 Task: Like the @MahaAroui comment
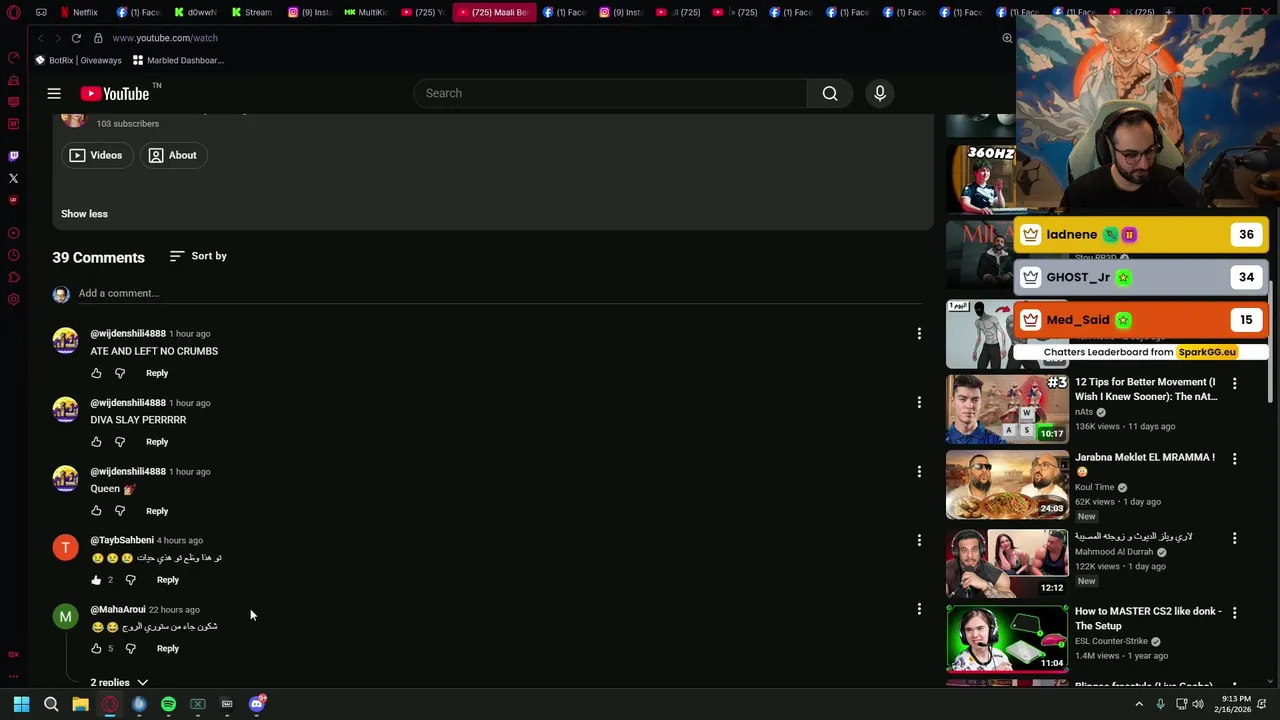click(96, 649)
